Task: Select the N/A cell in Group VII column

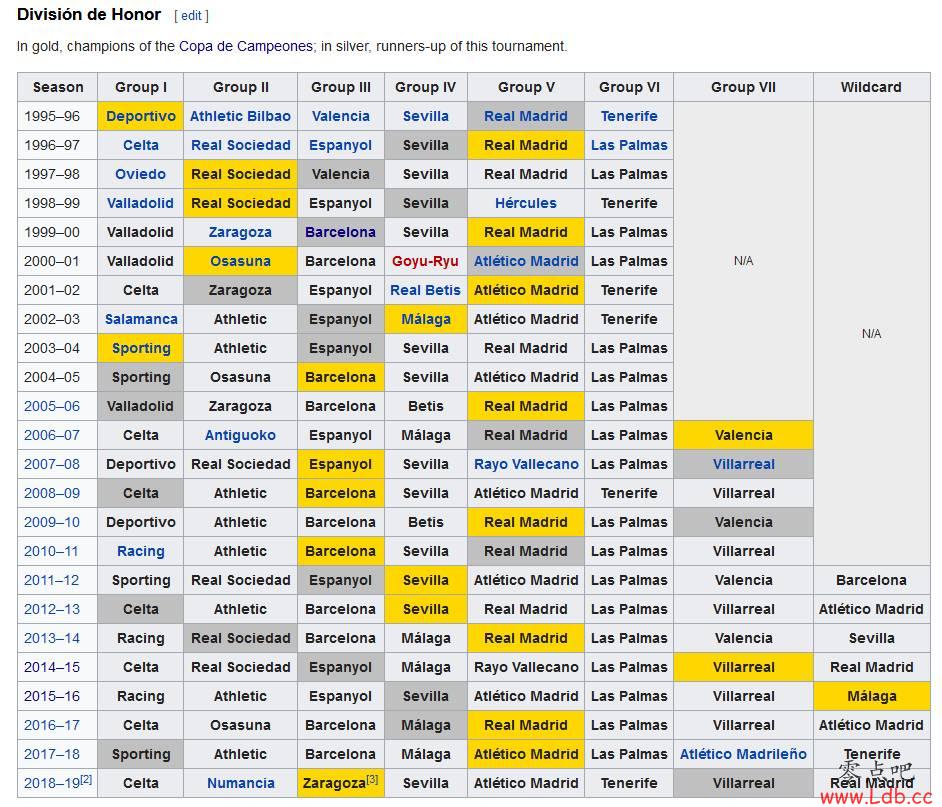Action: tap(743, 261)
